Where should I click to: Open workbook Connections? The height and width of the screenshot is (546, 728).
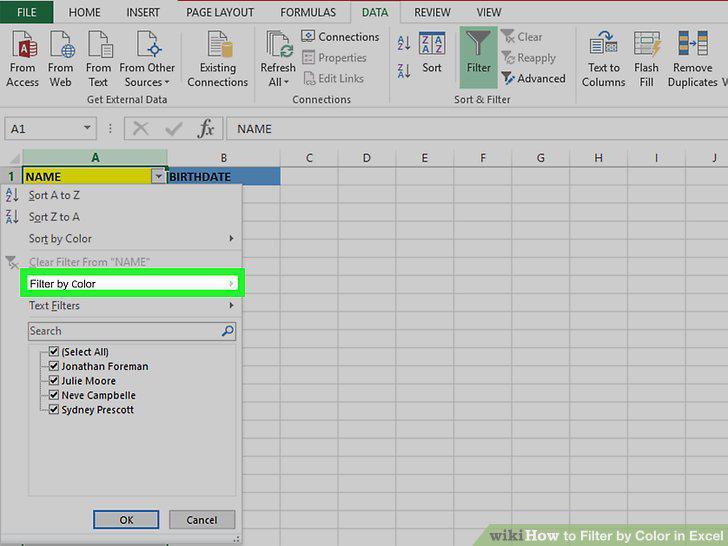point(340,37)
